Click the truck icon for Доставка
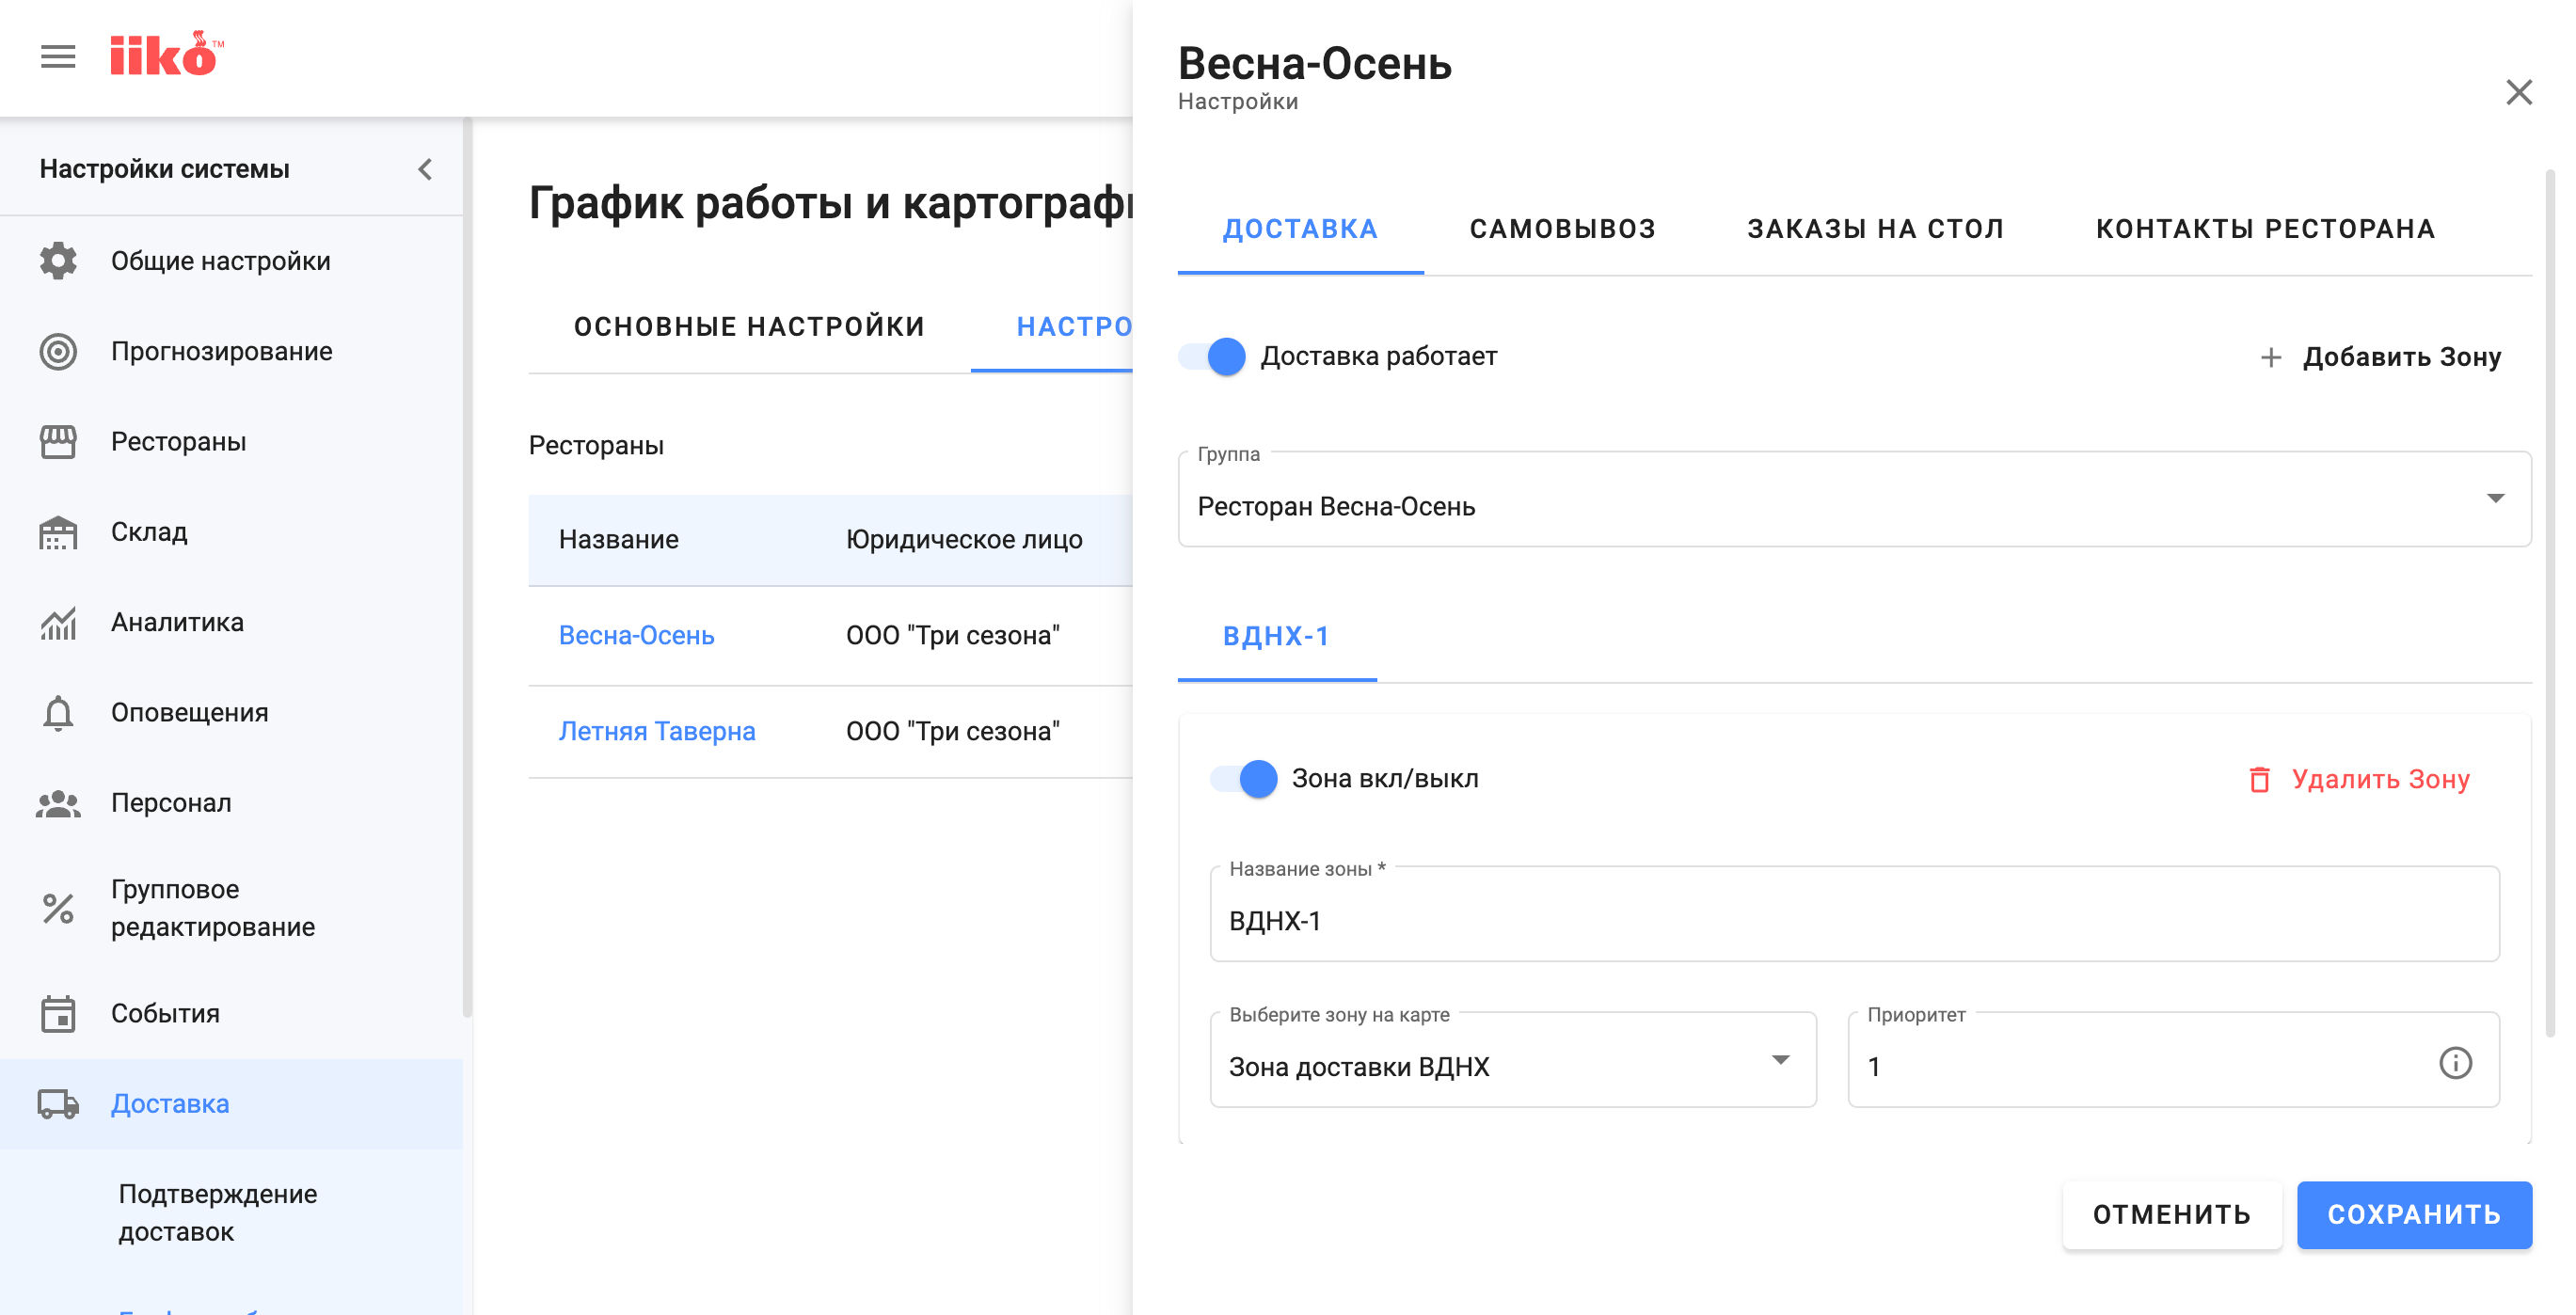Viewport: 2576px width, 1315px height. (58, 1104)
